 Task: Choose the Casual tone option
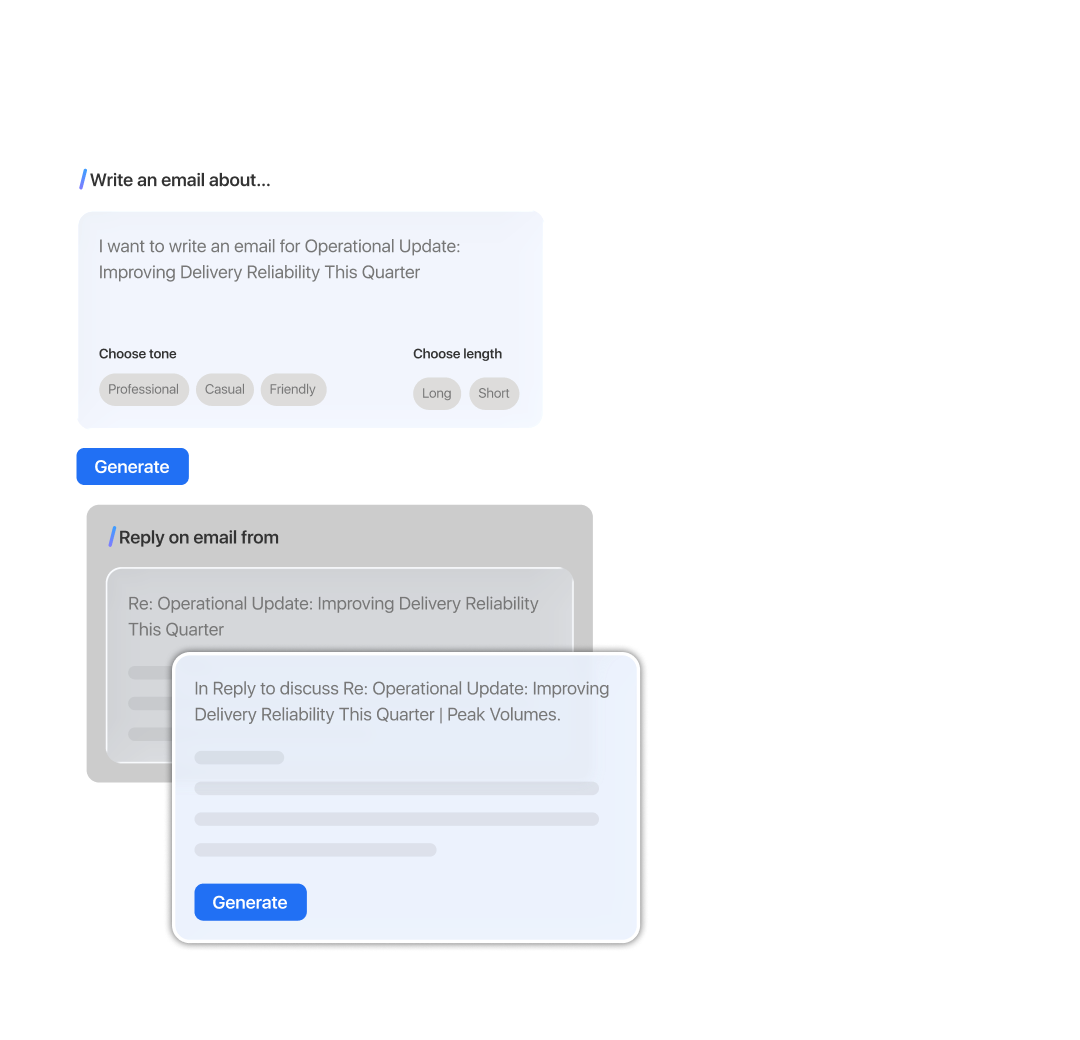[x=225, y=389]
